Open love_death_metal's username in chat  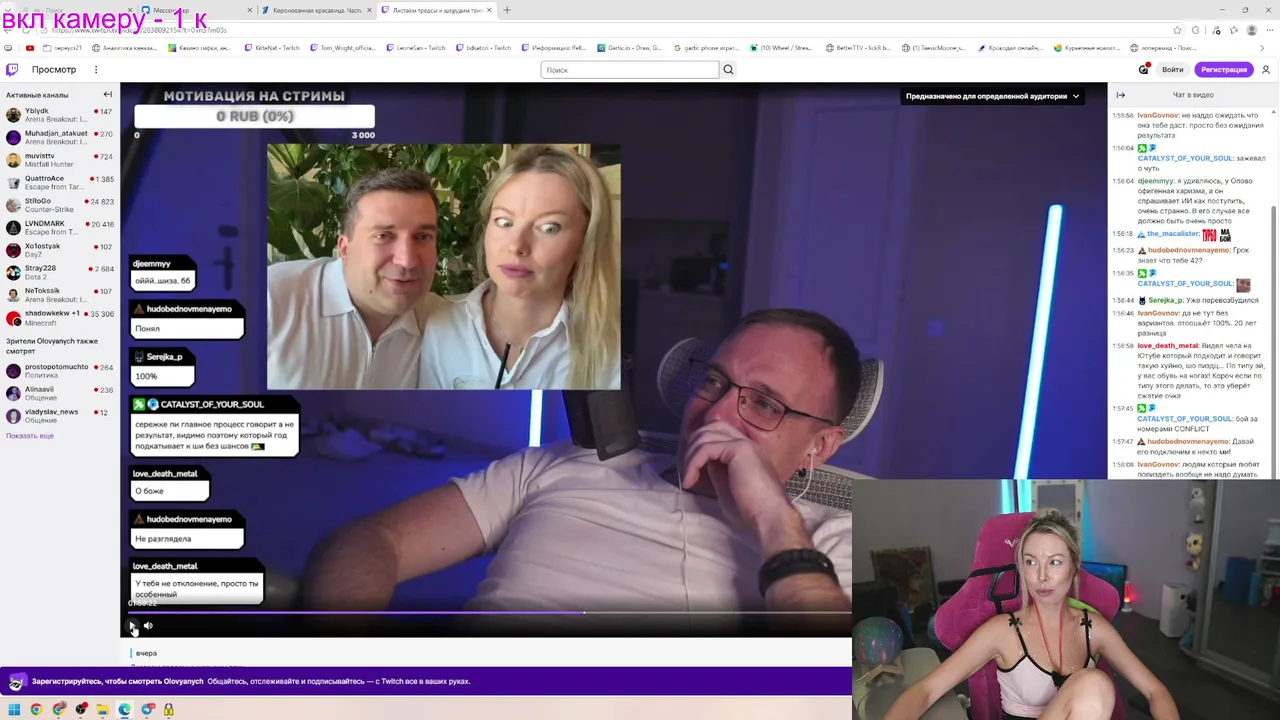1166,346
